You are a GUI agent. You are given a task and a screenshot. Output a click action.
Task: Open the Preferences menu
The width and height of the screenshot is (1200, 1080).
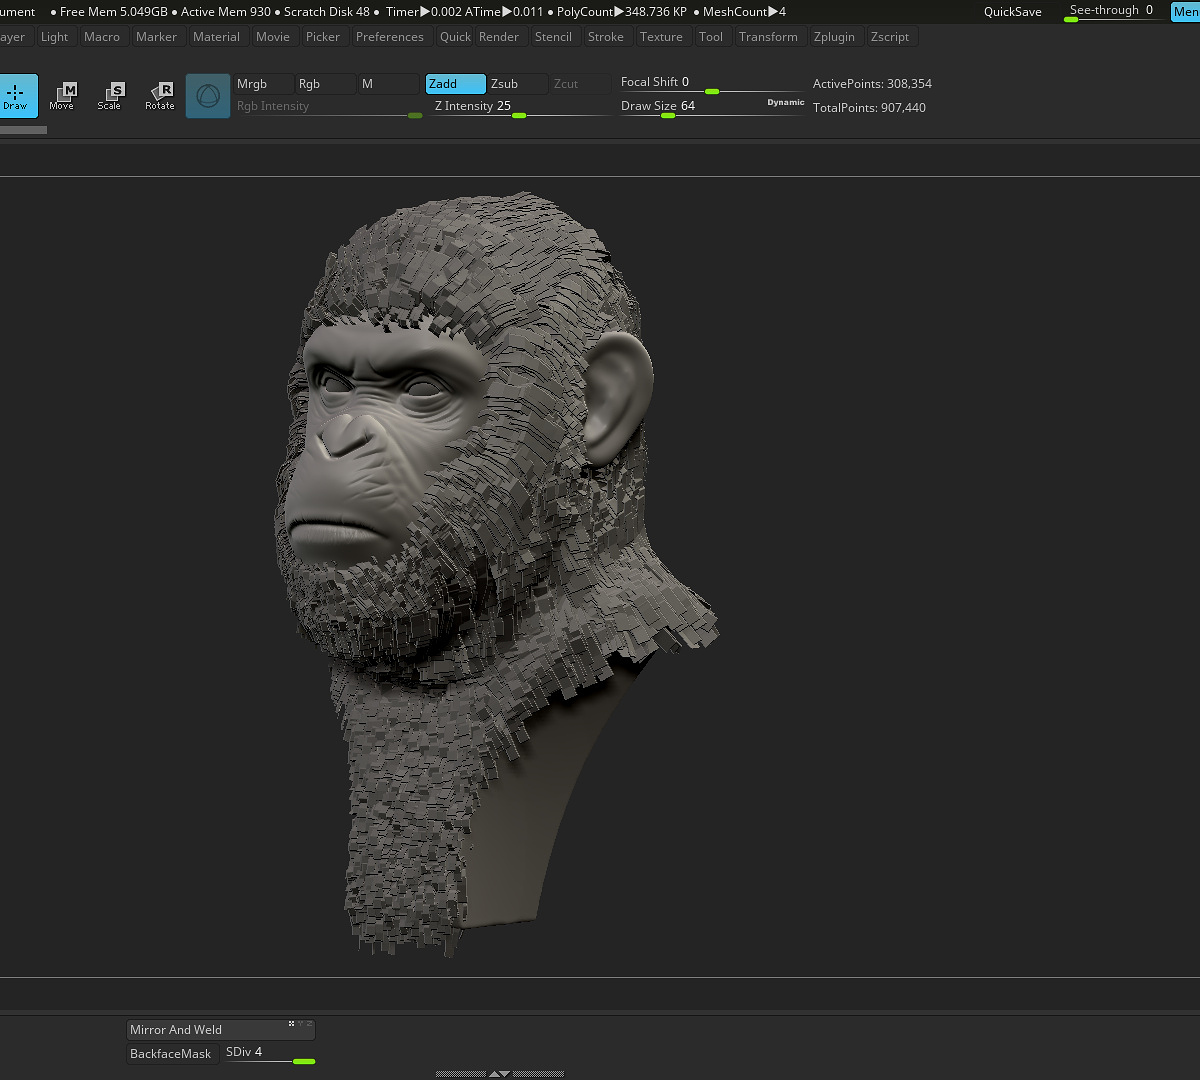[x=390, y=37]
